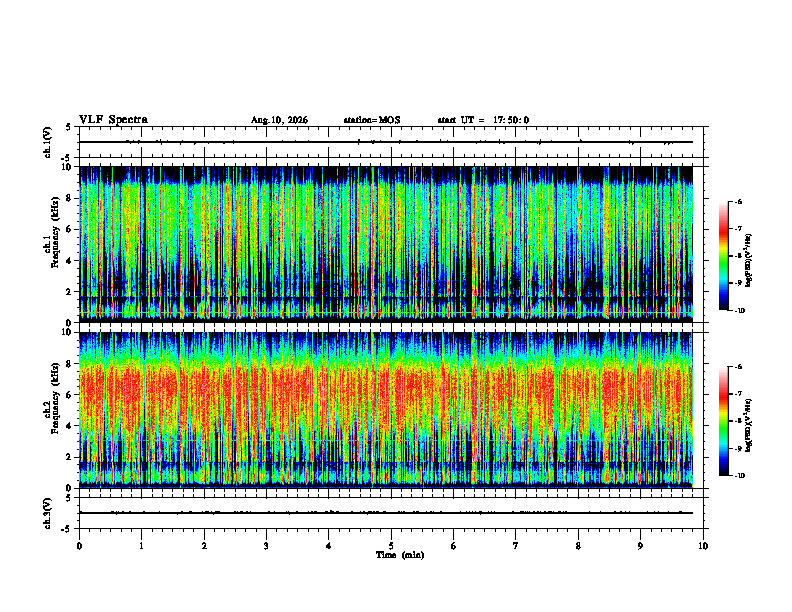Image resolution: width=792 pixels, height=612 pixels.
Task: Click the ch.2 spectrogram color bar
Action: coord(723,421)
